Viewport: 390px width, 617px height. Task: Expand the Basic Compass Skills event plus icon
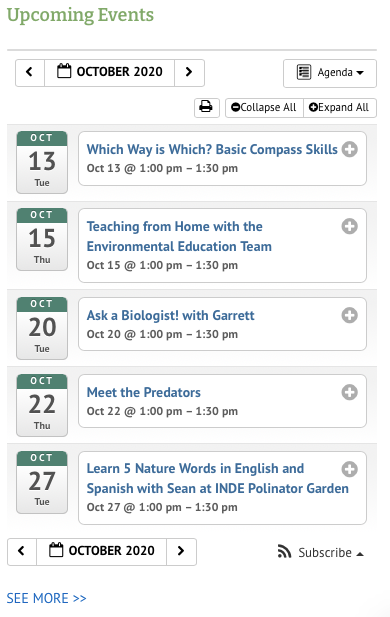pos(349,149)
